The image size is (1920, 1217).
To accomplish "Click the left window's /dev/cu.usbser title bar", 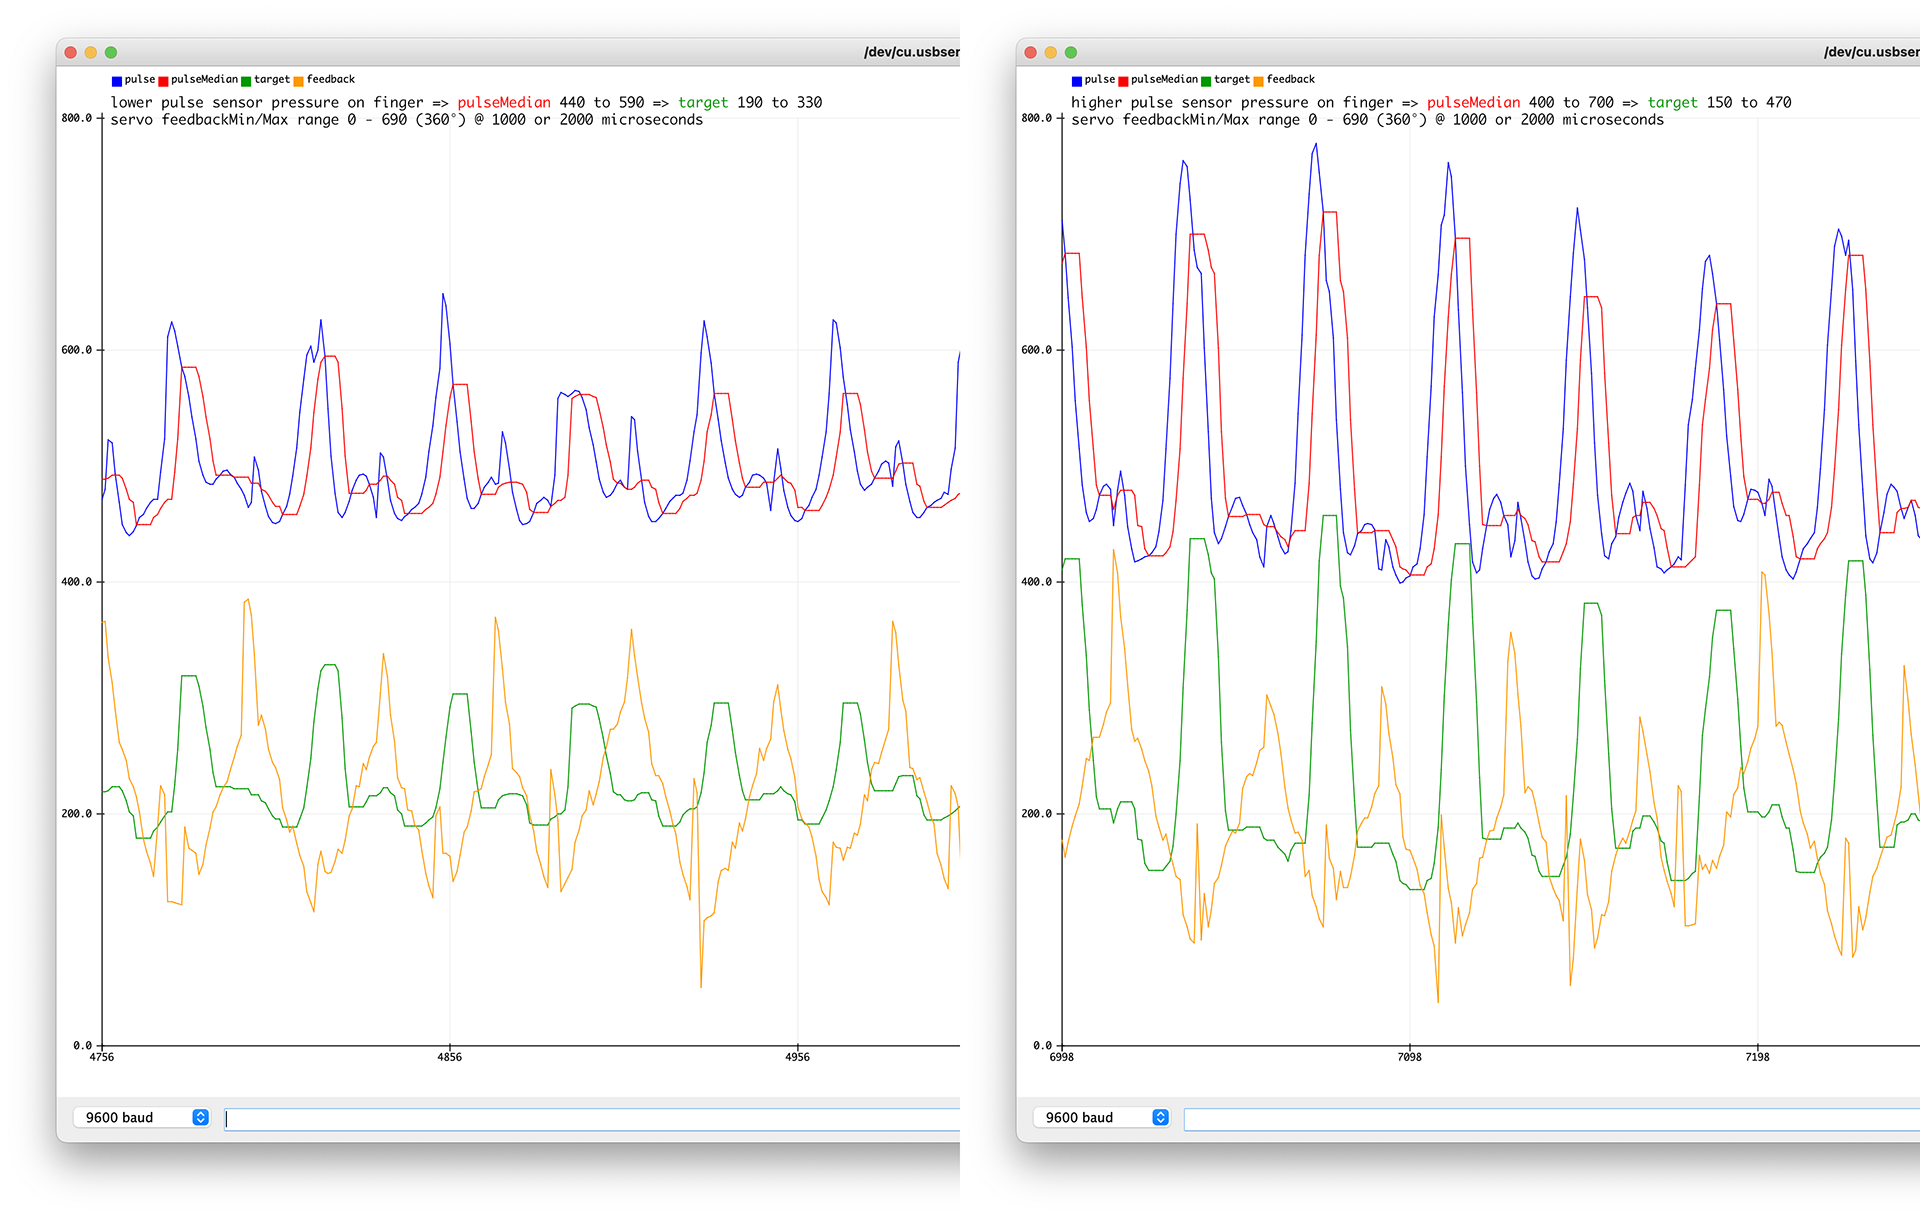I will [910, 52].
